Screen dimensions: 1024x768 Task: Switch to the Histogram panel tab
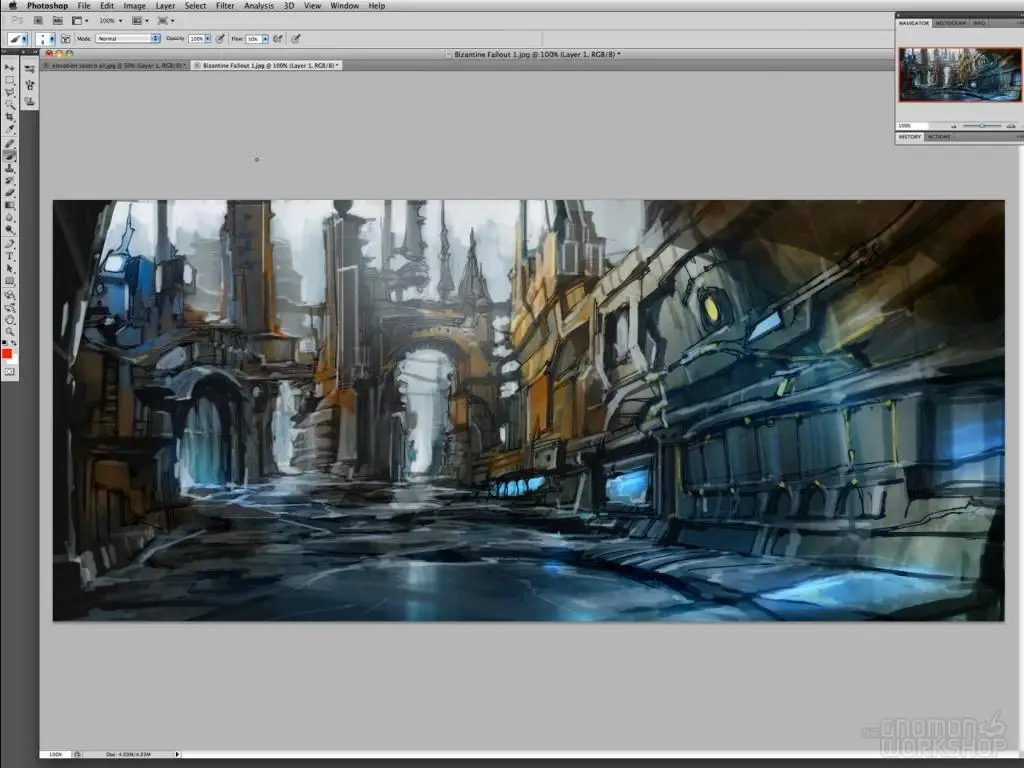pyautogui.click(x=950, y=23)
